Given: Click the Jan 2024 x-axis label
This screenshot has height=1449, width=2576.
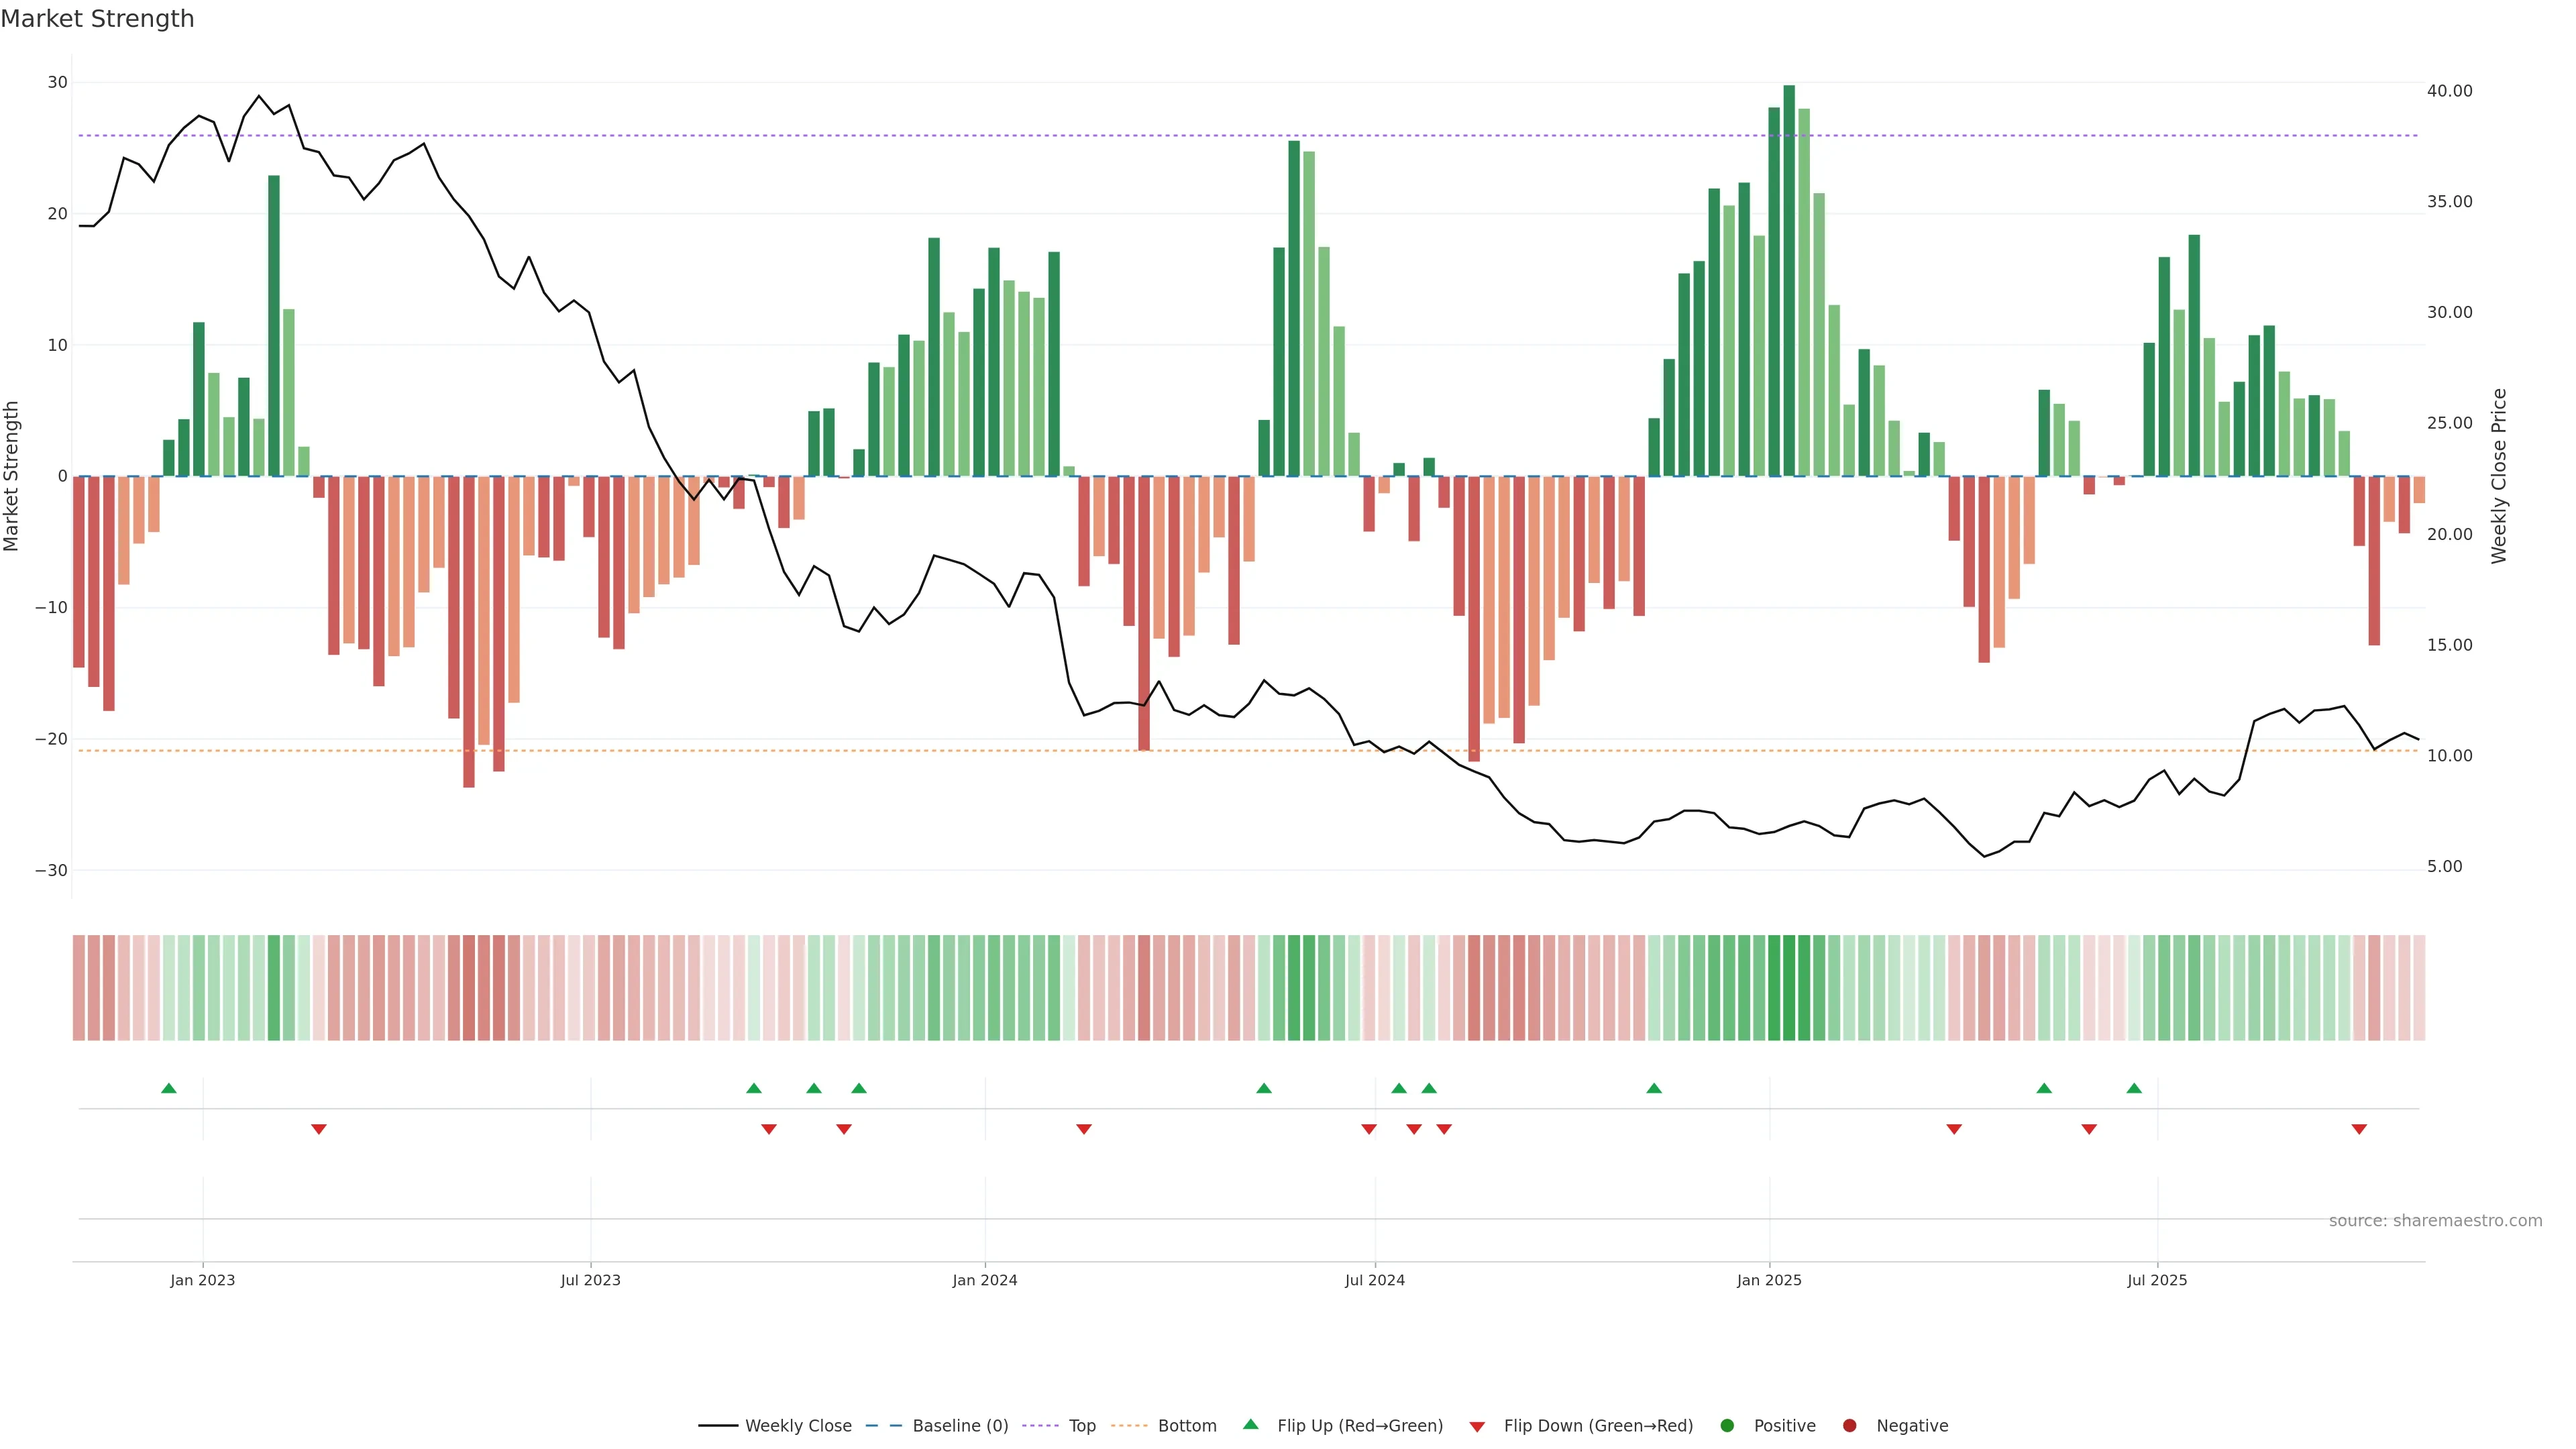Looking at the screenshot, I should click(984, 1280).
